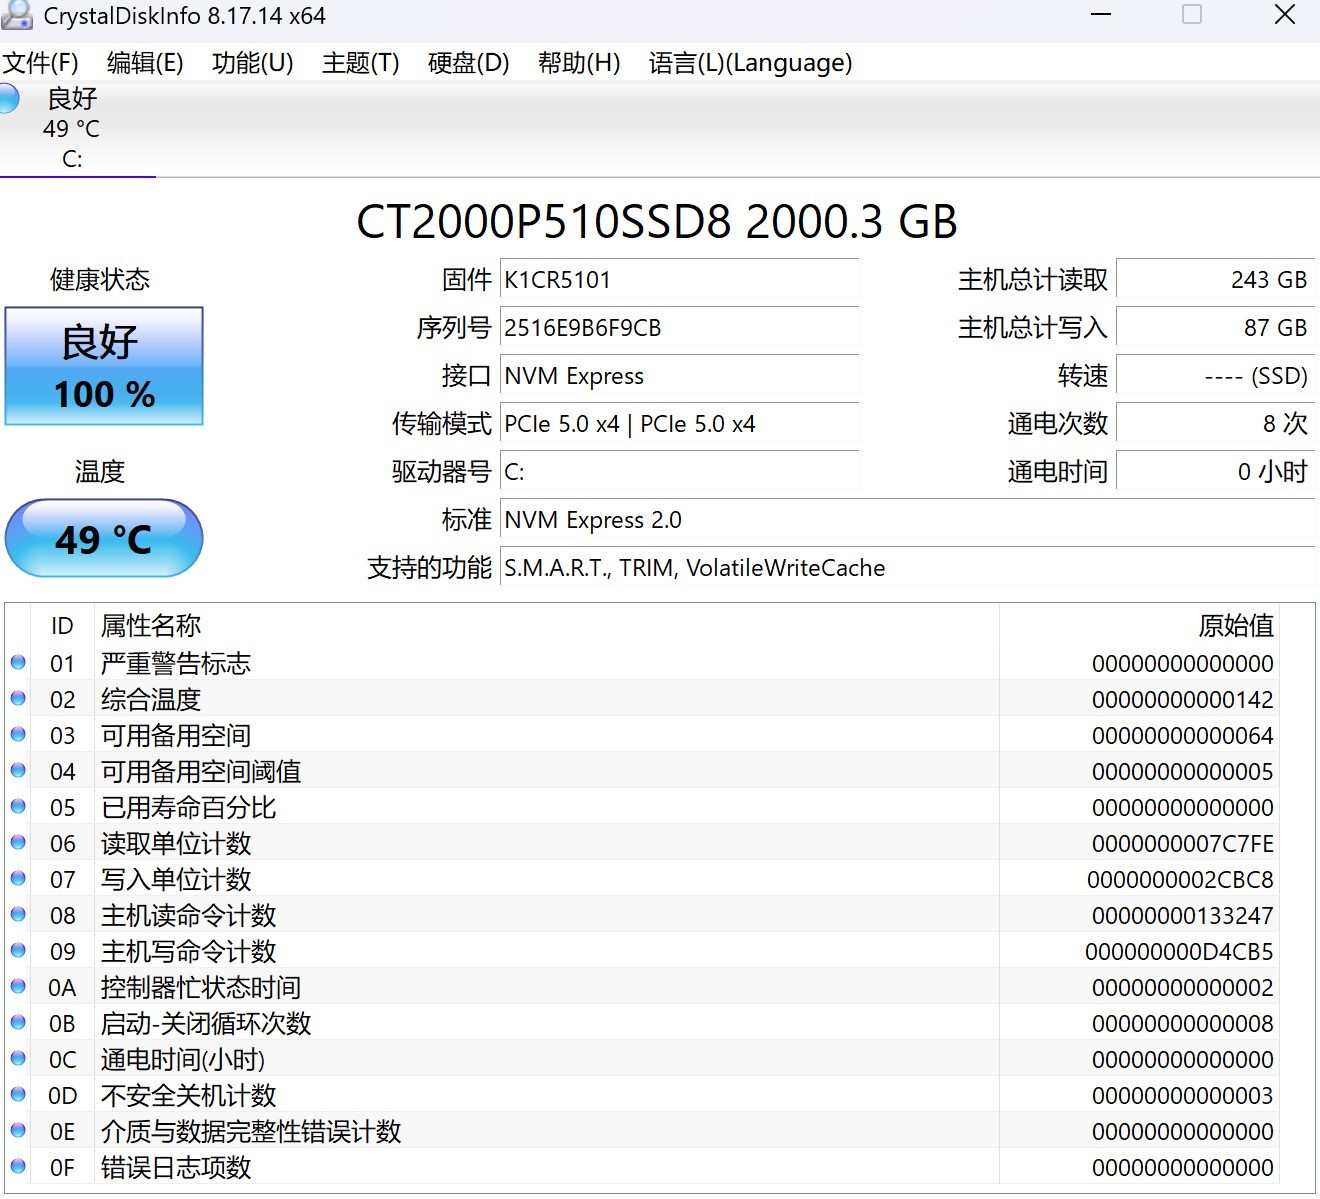The height and width of the screenshot is (1199, 1320).
Task: Open the 主题(T) theme menu
Action: point(359,62)
